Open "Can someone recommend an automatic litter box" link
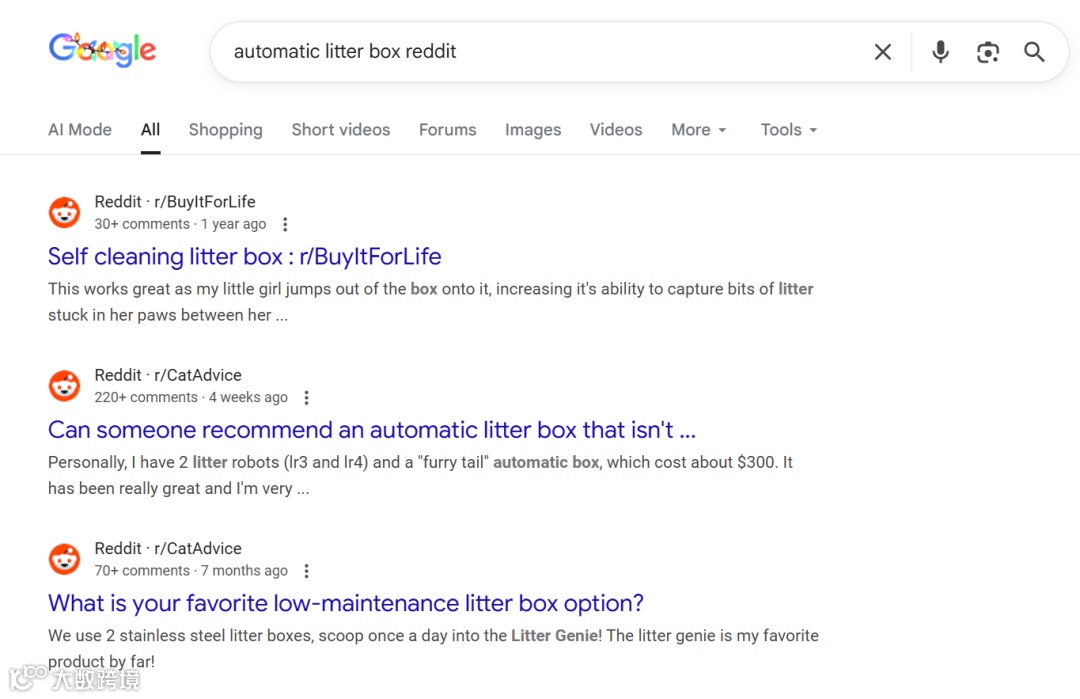Screen dimensions: 1080x699 pyautogui.click(x=371, y=430)
